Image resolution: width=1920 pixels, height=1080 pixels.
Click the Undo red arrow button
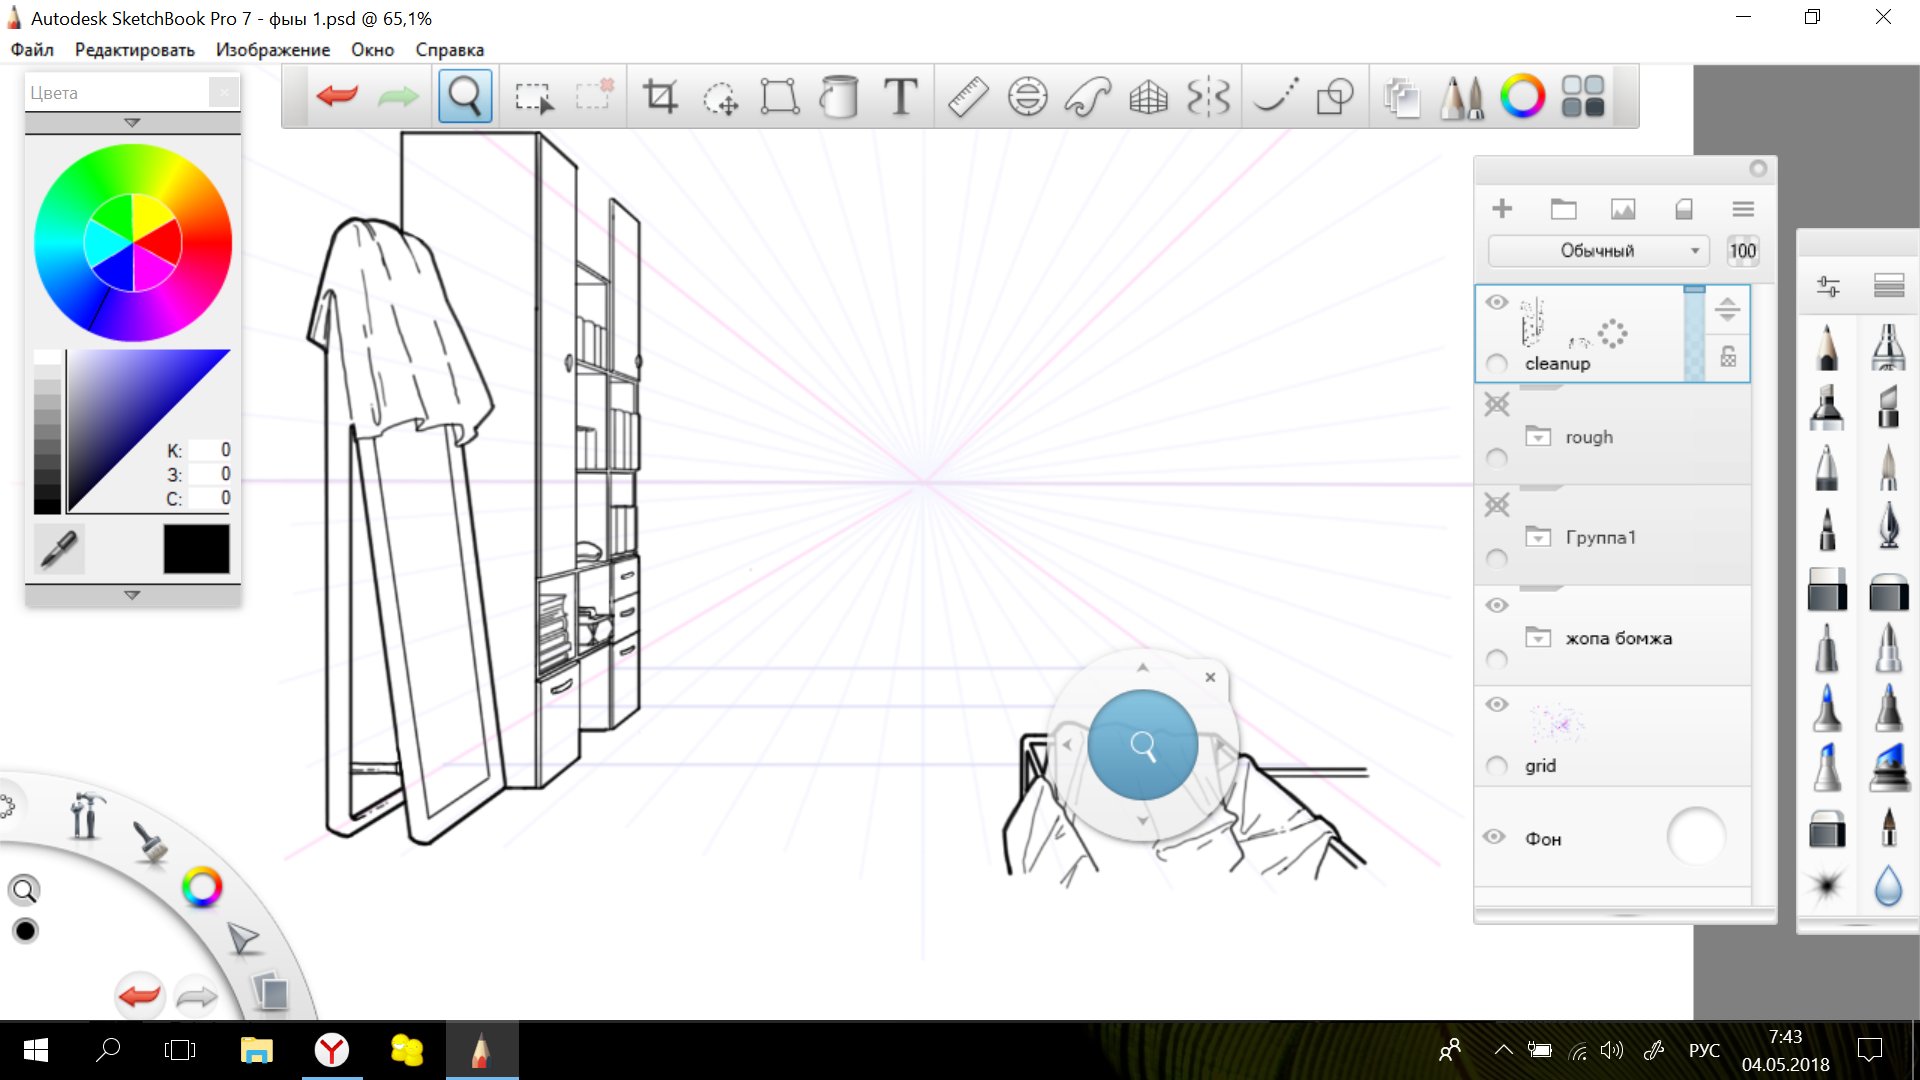337,95
